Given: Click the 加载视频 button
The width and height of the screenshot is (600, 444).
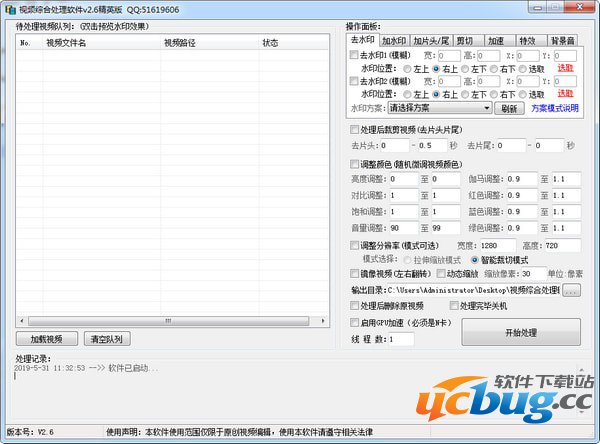Looking at the screenshot, I should [x=47, y=339].
